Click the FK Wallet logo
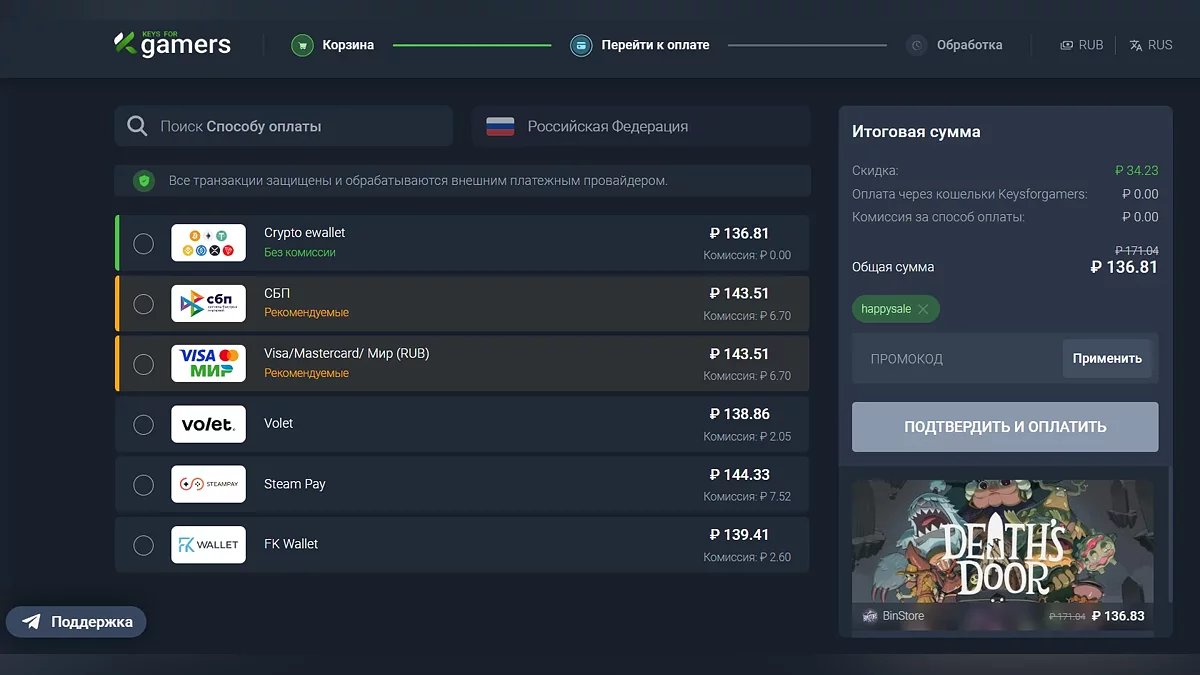The width and height of the screenshot is (1200, 675). [208, 544]
